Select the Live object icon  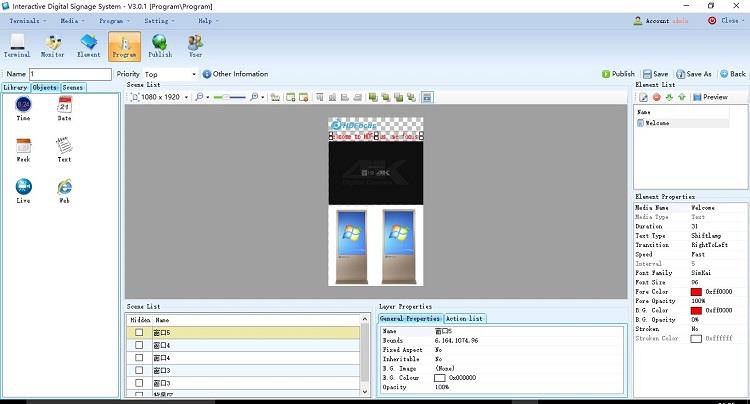click(x=23, y=187)
